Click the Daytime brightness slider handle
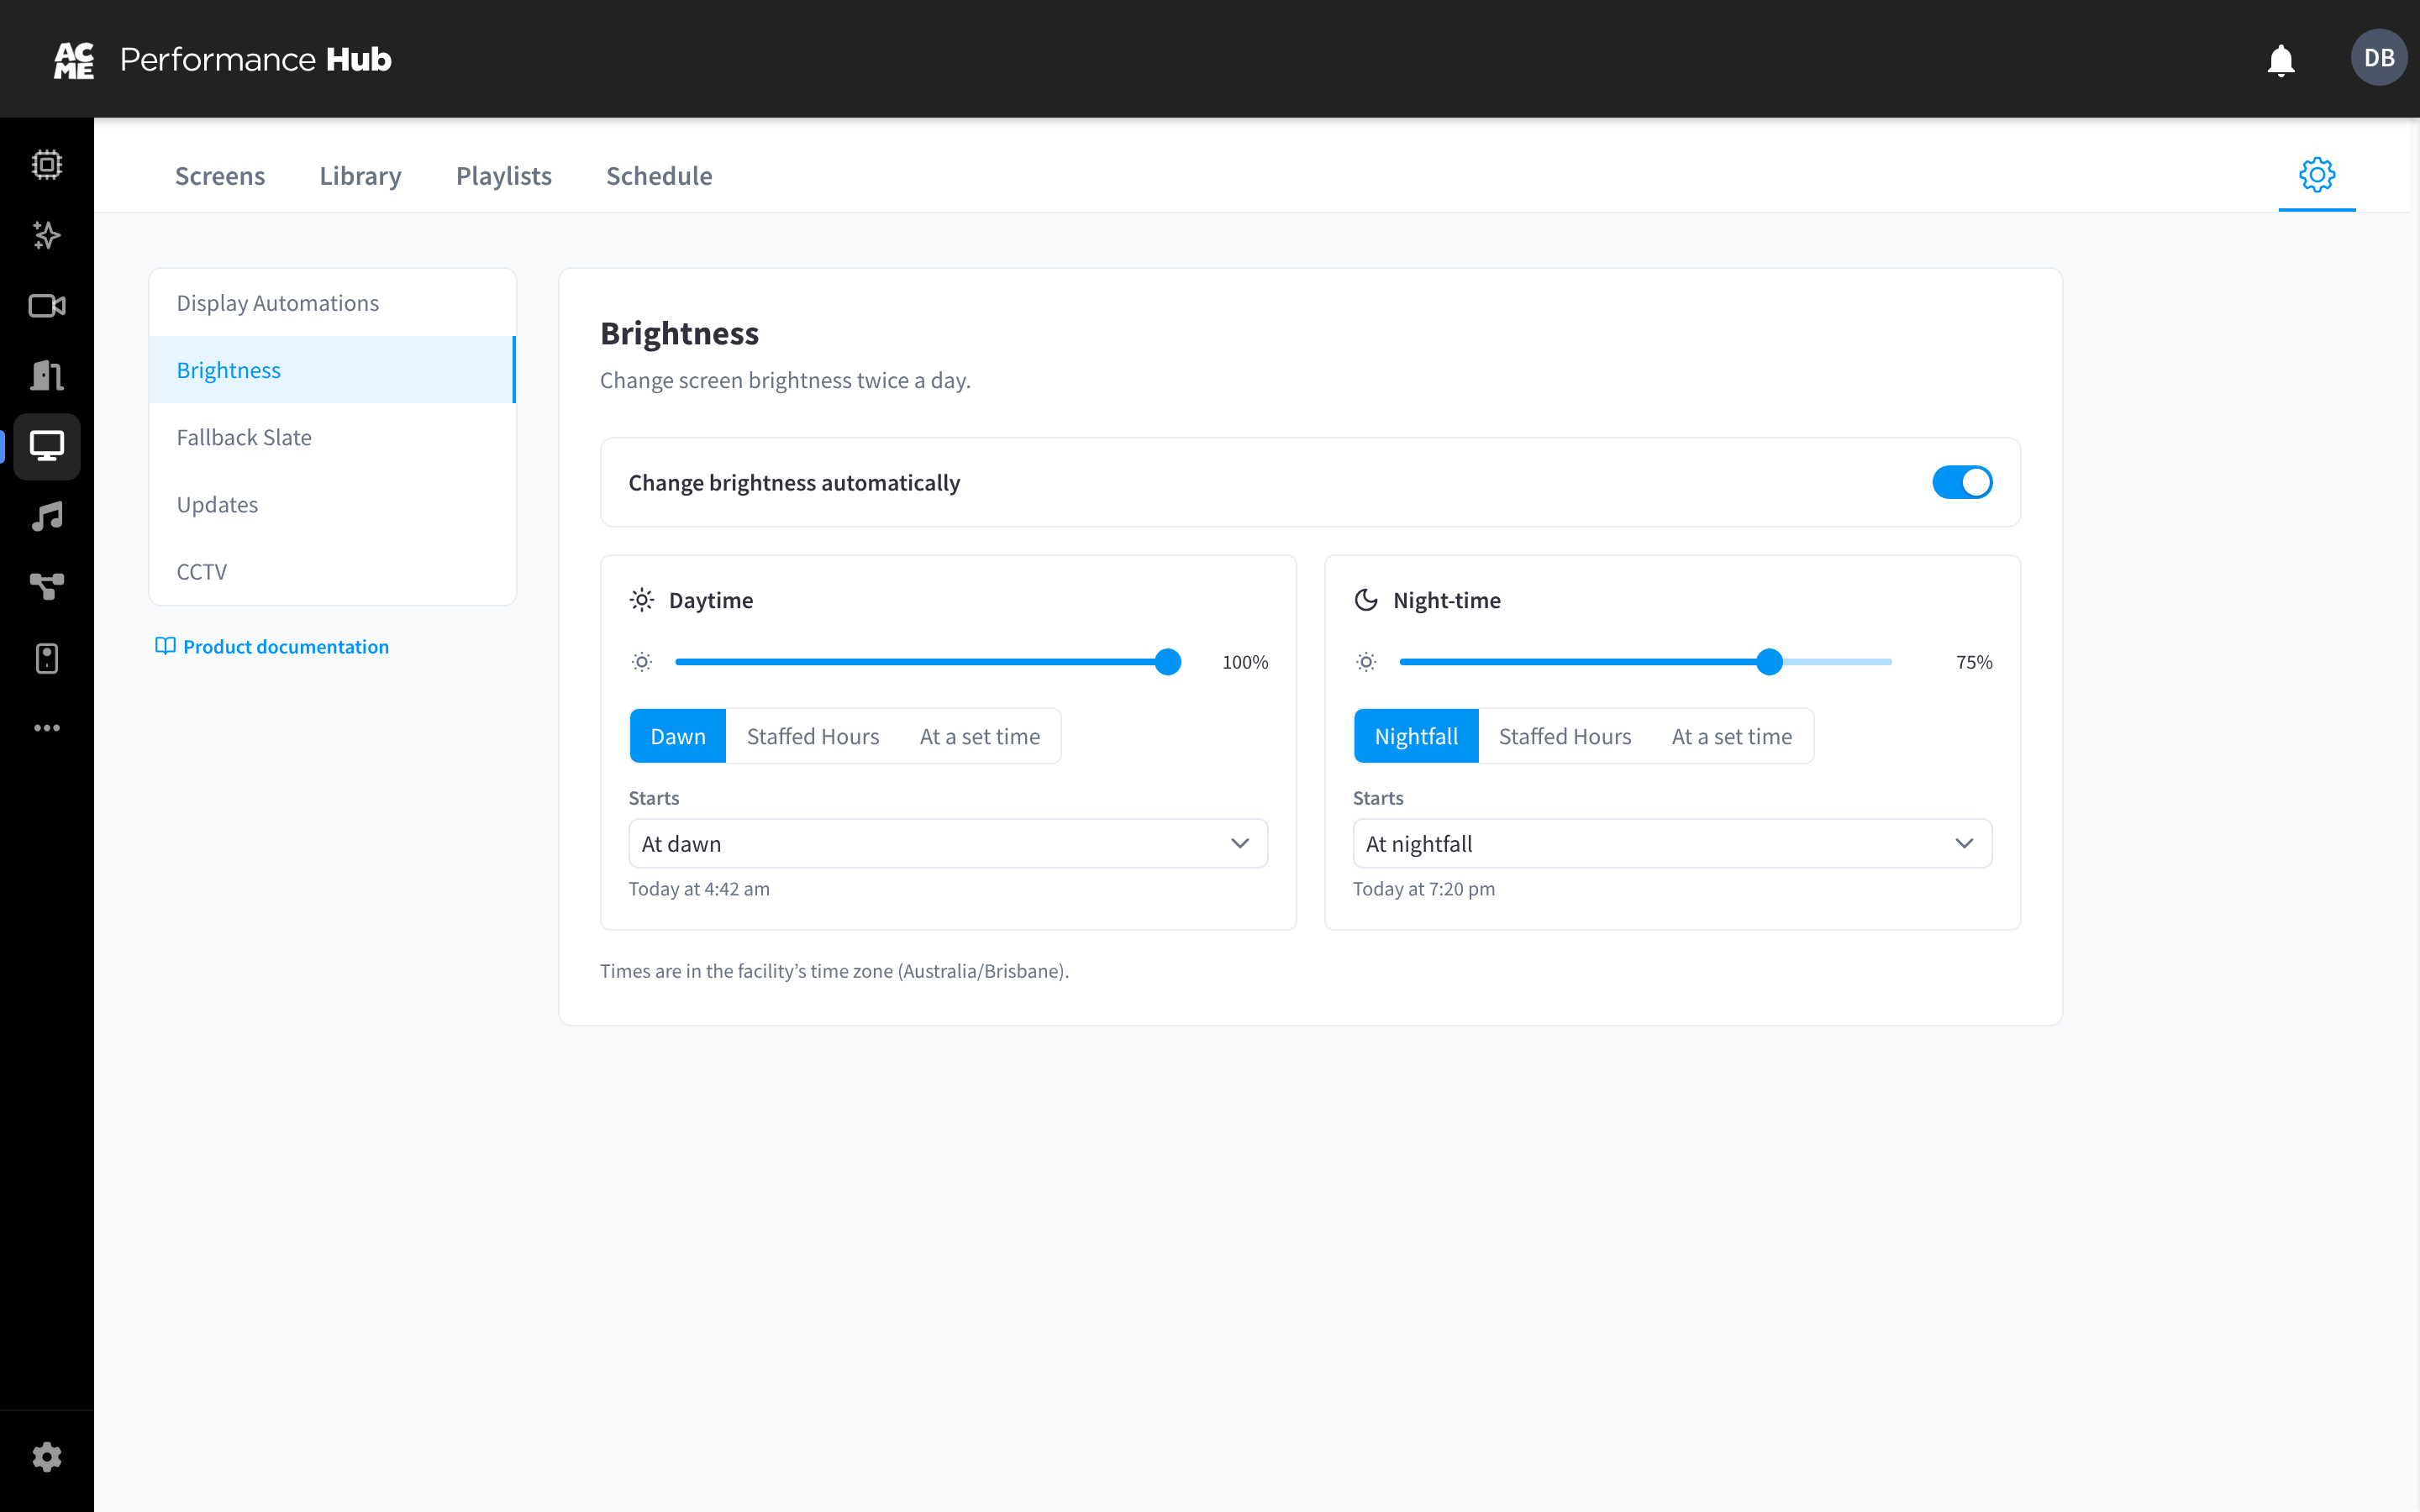Screen dimensions: 2420x1512 coord(1167,662)
